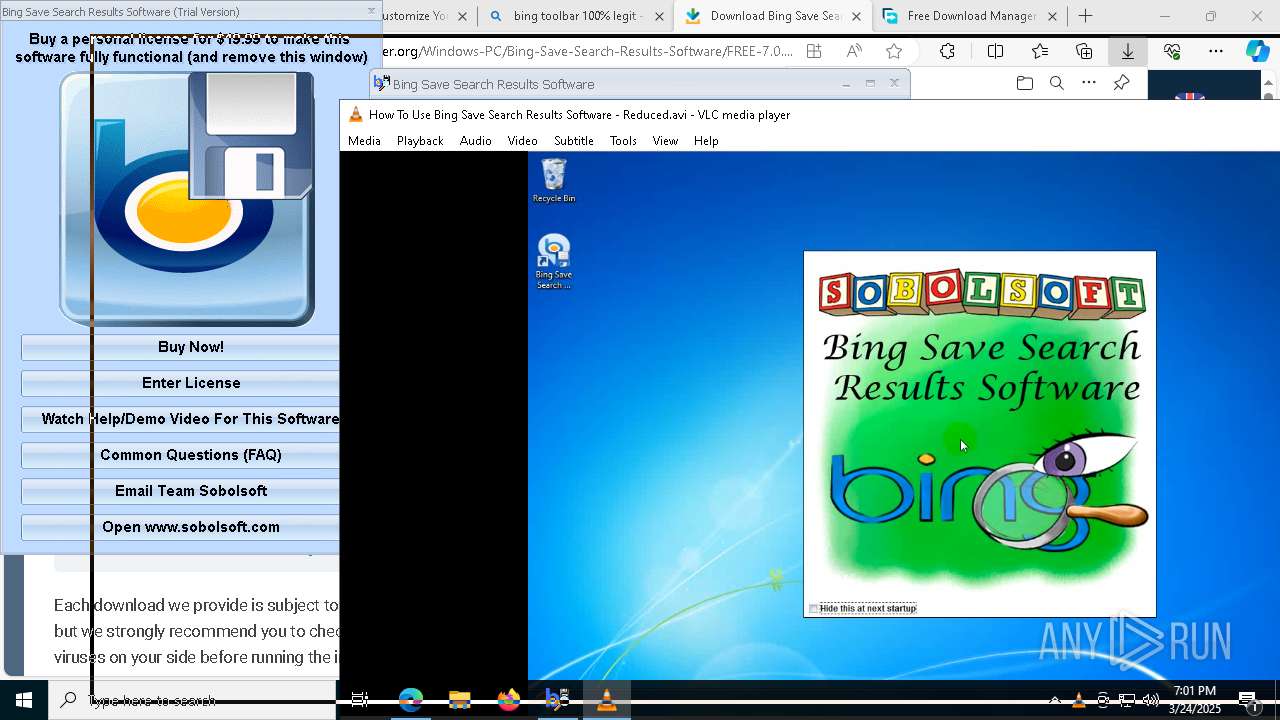Click the 'Buy Now!' button
The width and height of the screenshot is (1280, 720).
(190, 347)
